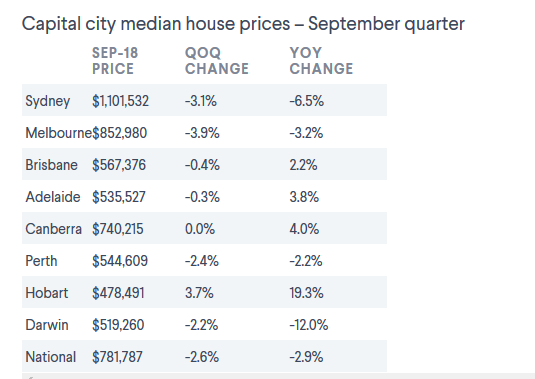Click National's $781,787 price cell
This screenshot has width=535, height=379.
(x=117, y=357)
